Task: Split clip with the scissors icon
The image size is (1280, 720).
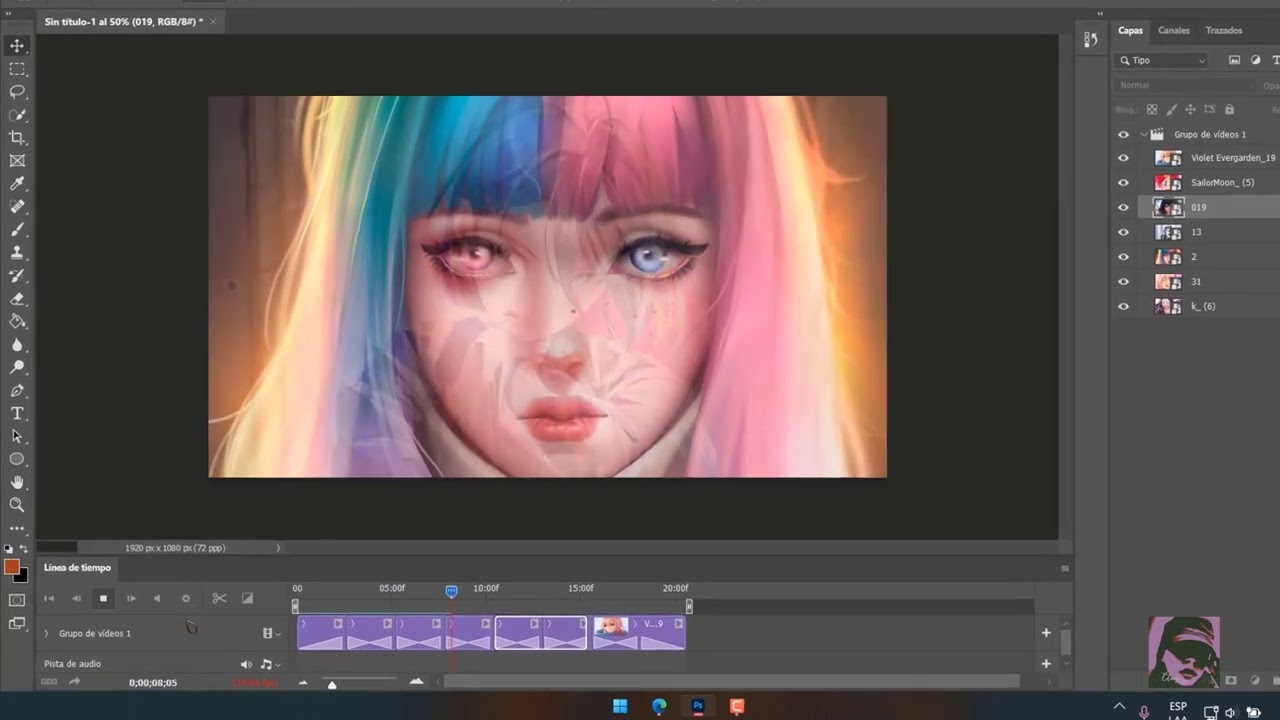Action: (x=219, y=598)
